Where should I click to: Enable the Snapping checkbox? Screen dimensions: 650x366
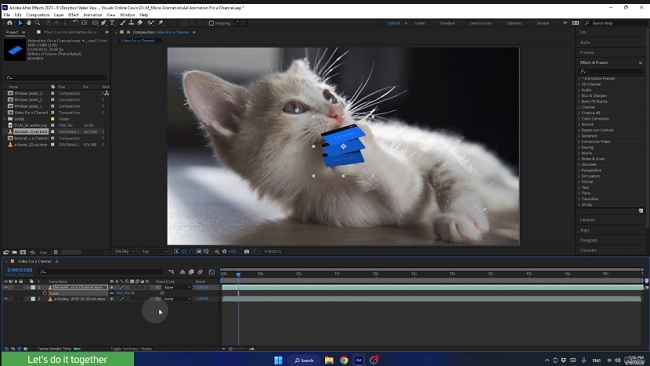tap(211, 23)
